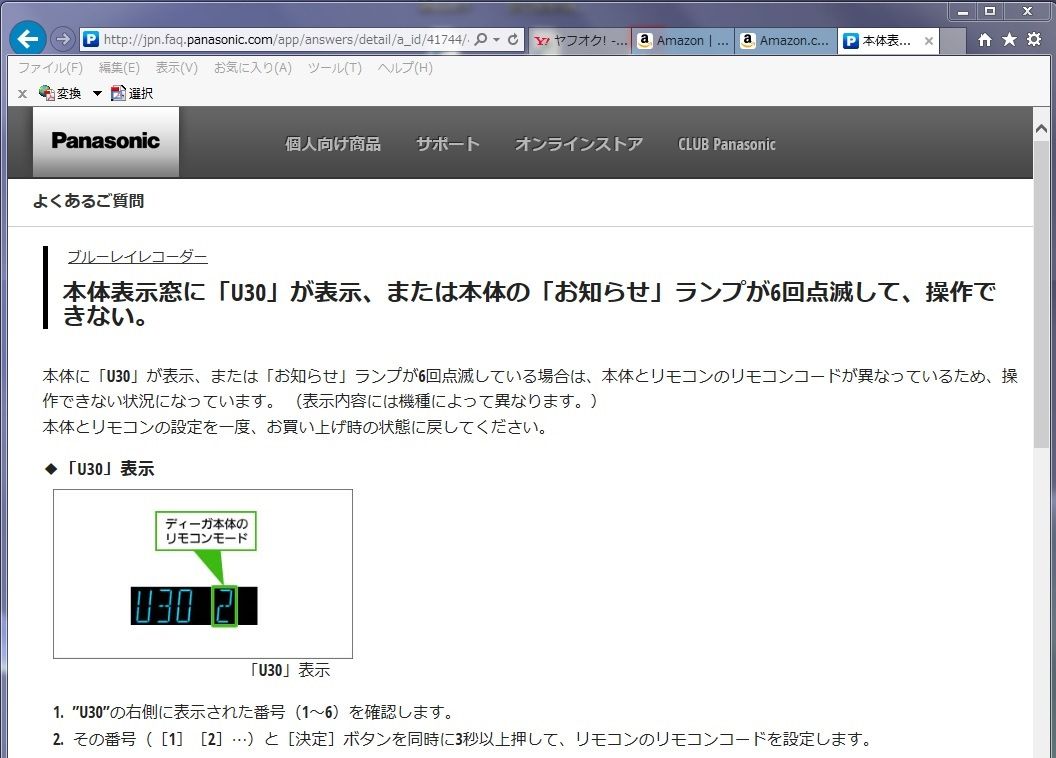Expand the 変換 dropdown arrow
Image resolution: width=1056 pixels, height=758 pixels.
point(97,94)
